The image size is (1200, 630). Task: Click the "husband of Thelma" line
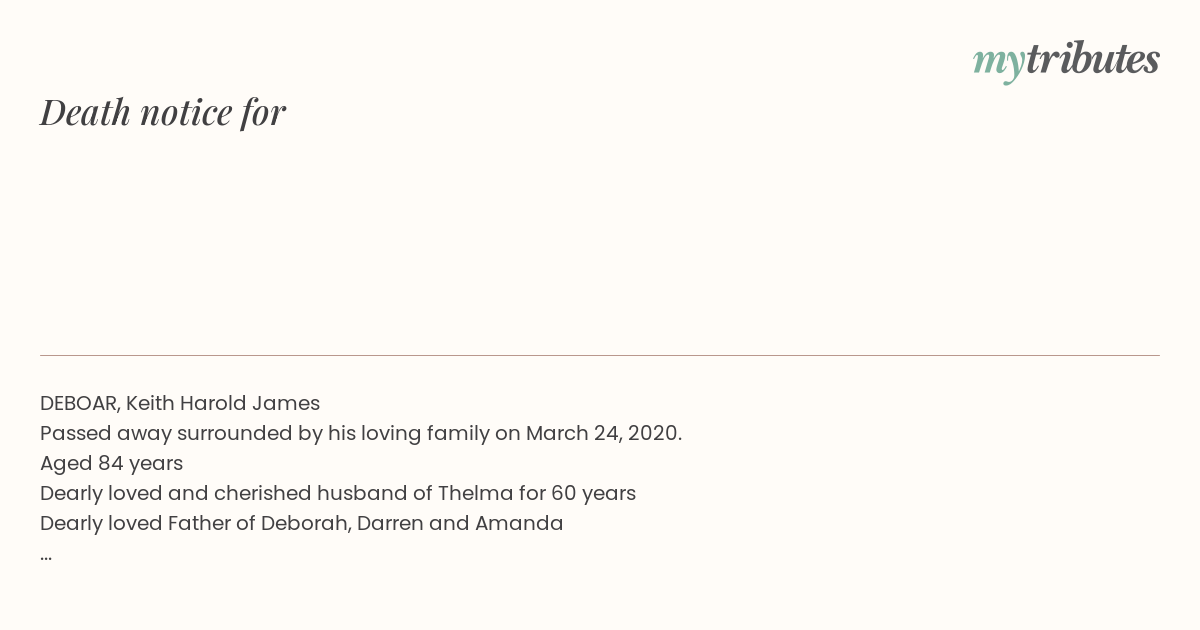click(338, 493)
